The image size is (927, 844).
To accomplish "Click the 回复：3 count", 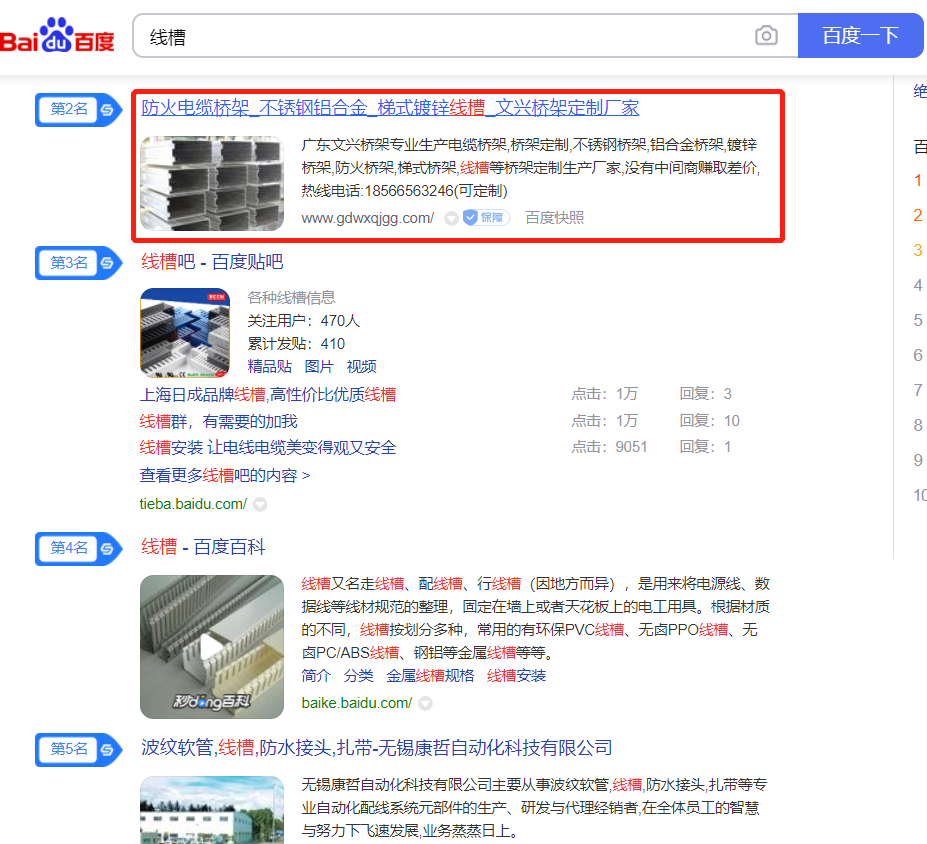I will point(706,394).
